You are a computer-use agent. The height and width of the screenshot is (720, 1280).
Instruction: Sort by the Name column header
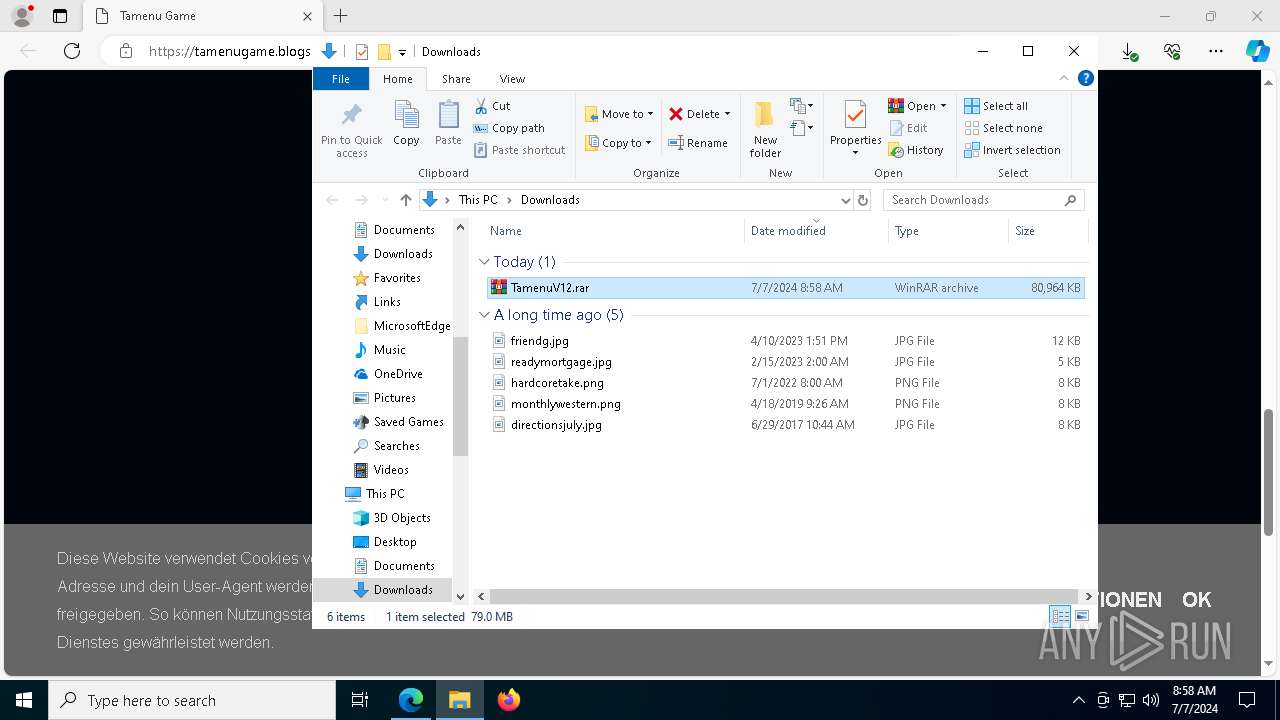point(613,231)
